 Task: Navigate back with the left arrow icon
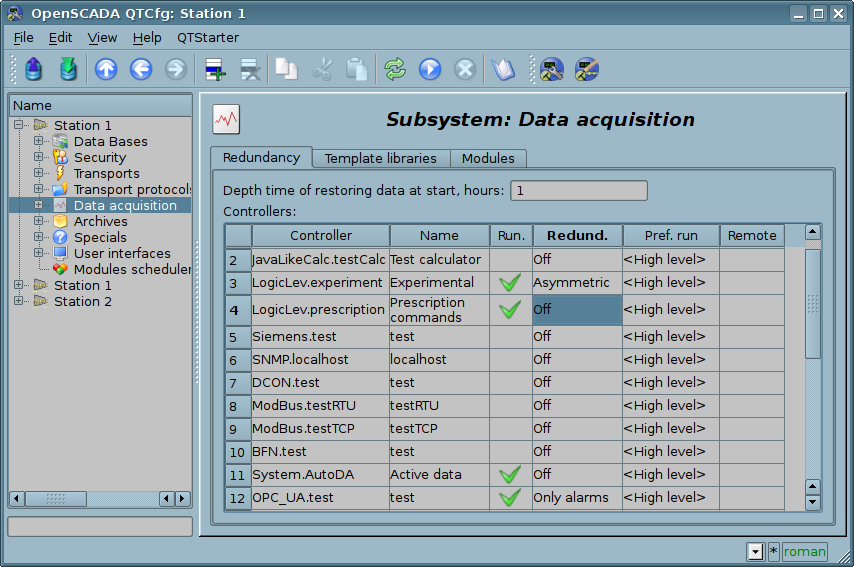[x=141, y=70]
